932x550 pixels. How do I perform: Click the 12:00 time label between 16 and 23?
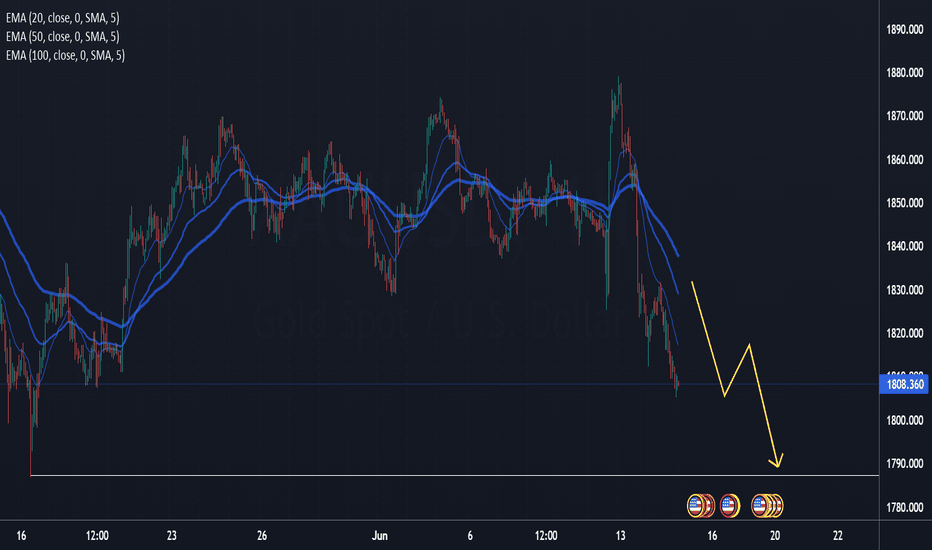[x=97, y=536]
